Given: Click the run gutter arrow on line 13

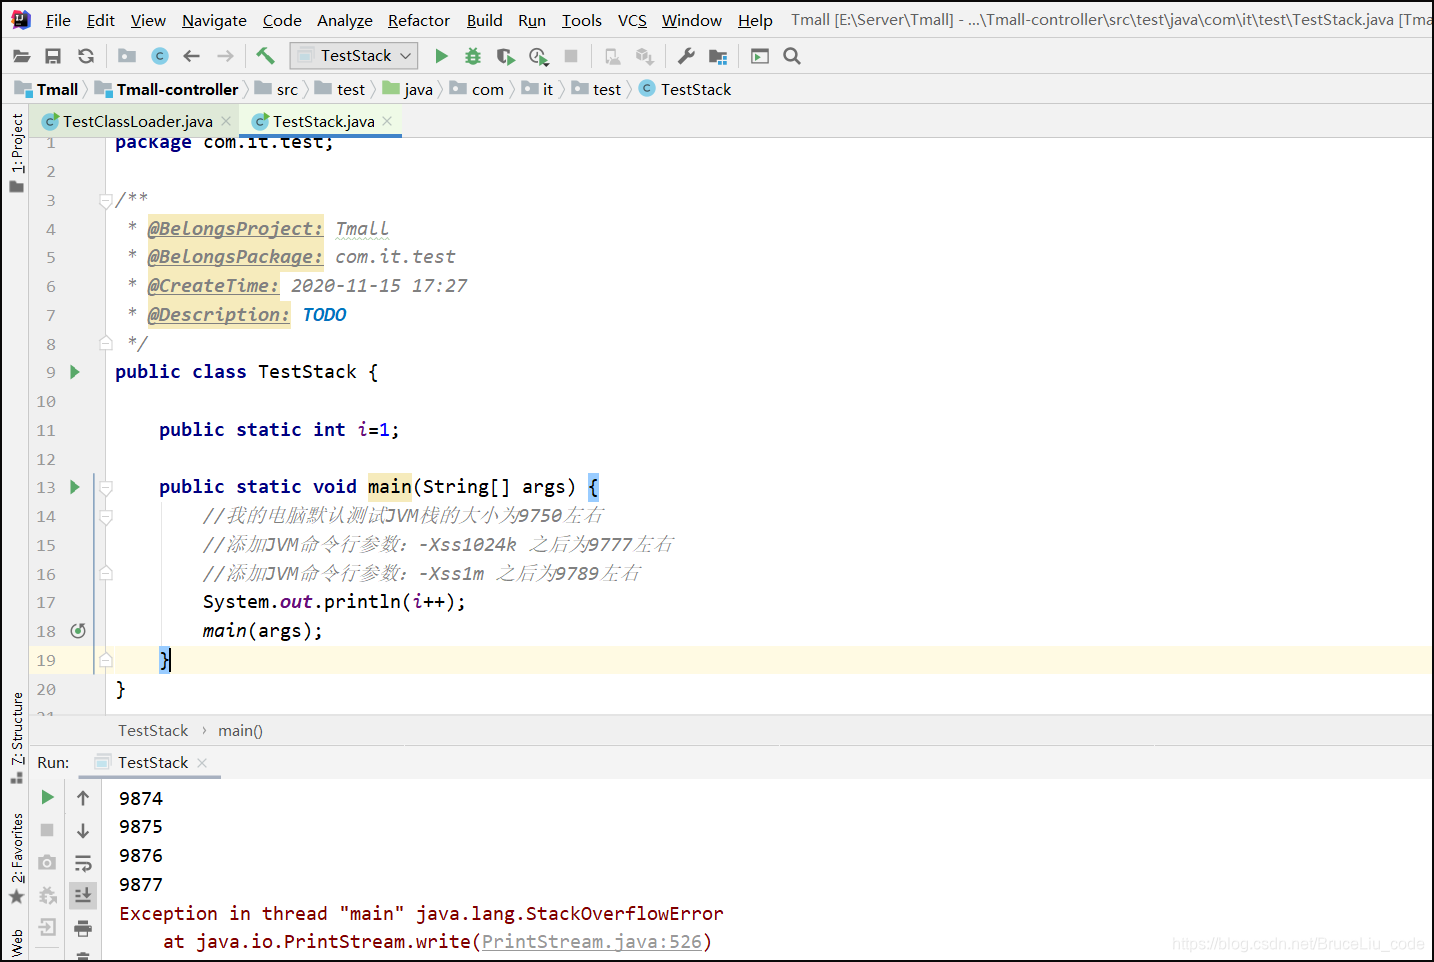Looking at the screenshot, I should [x=74, y=487].
